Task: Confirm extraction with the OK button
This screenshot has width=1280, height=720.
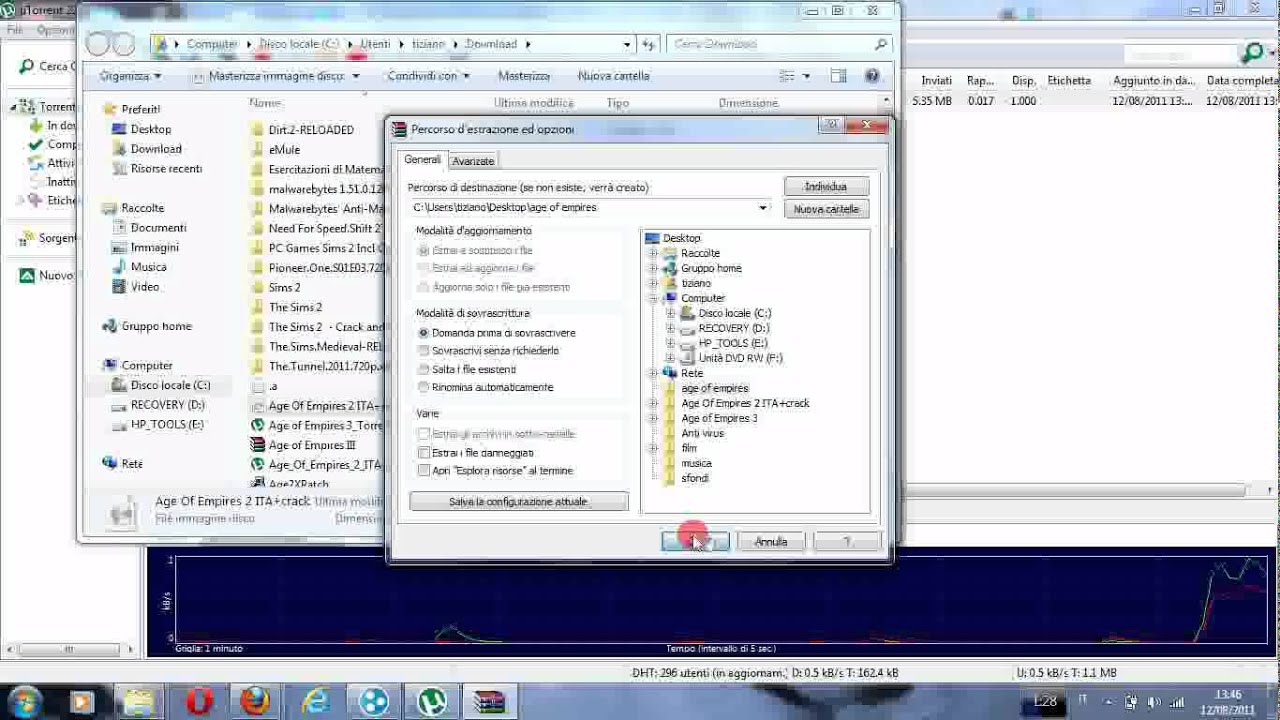Action: pos(694,542)
